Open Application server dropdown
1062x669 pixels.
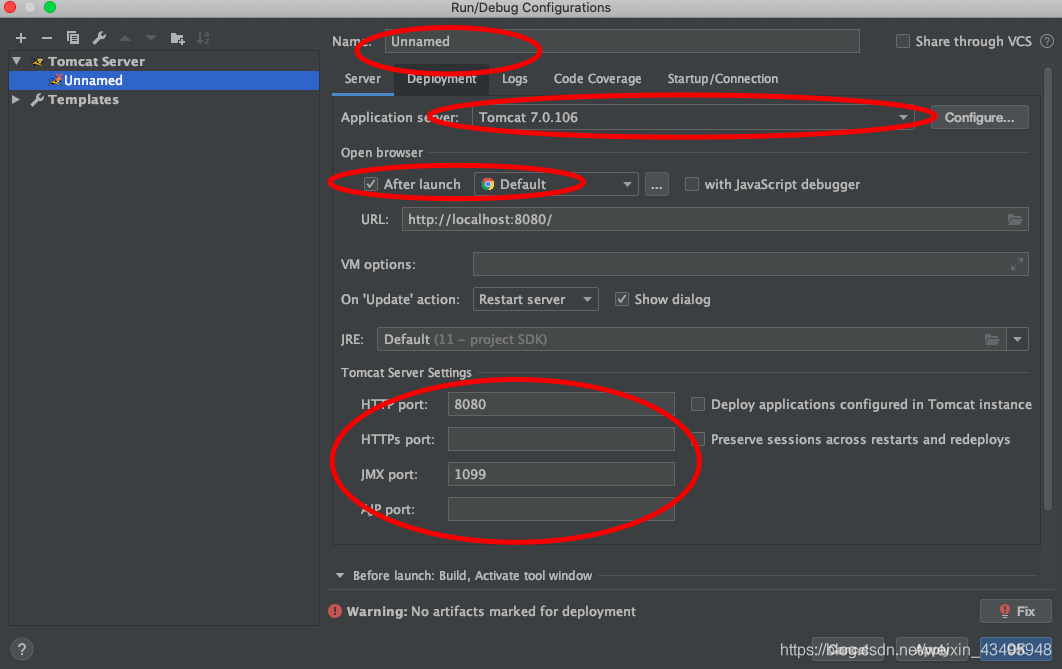693,117
